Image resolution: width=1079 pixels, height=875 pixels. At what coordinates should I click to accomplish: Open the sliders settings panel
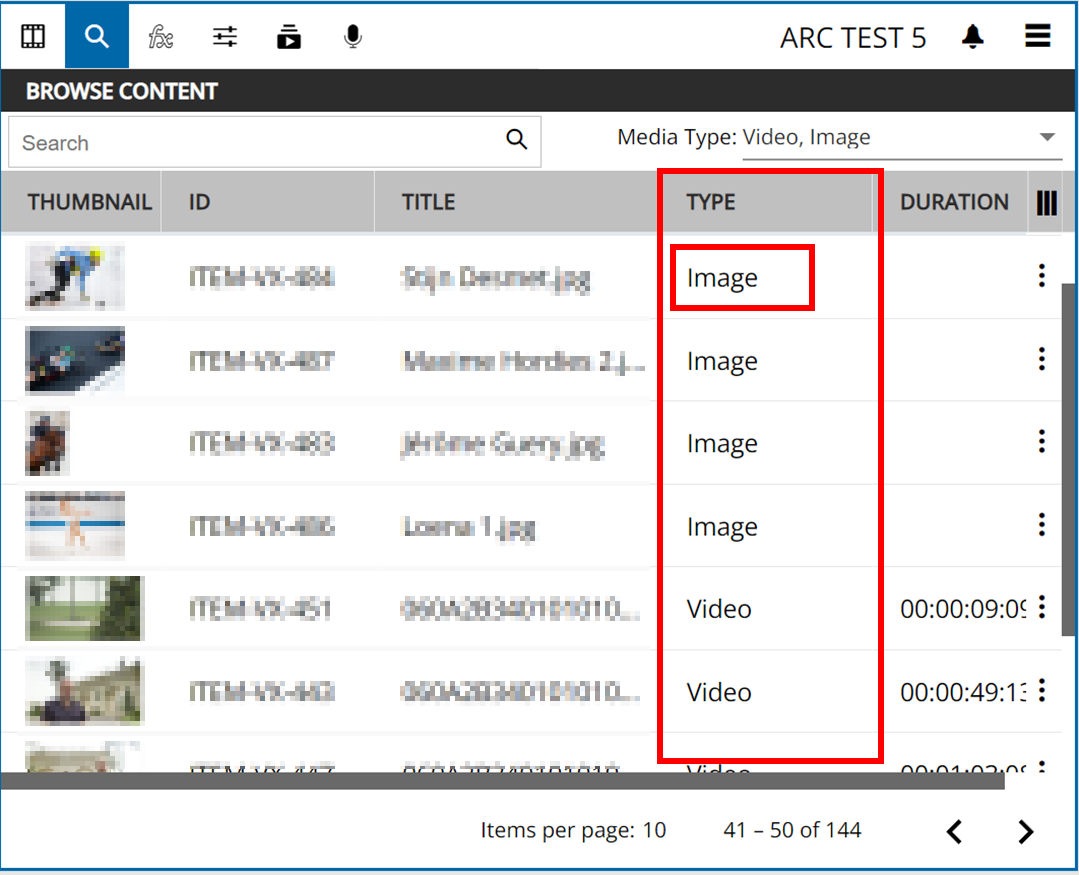(x=225, y=37)
